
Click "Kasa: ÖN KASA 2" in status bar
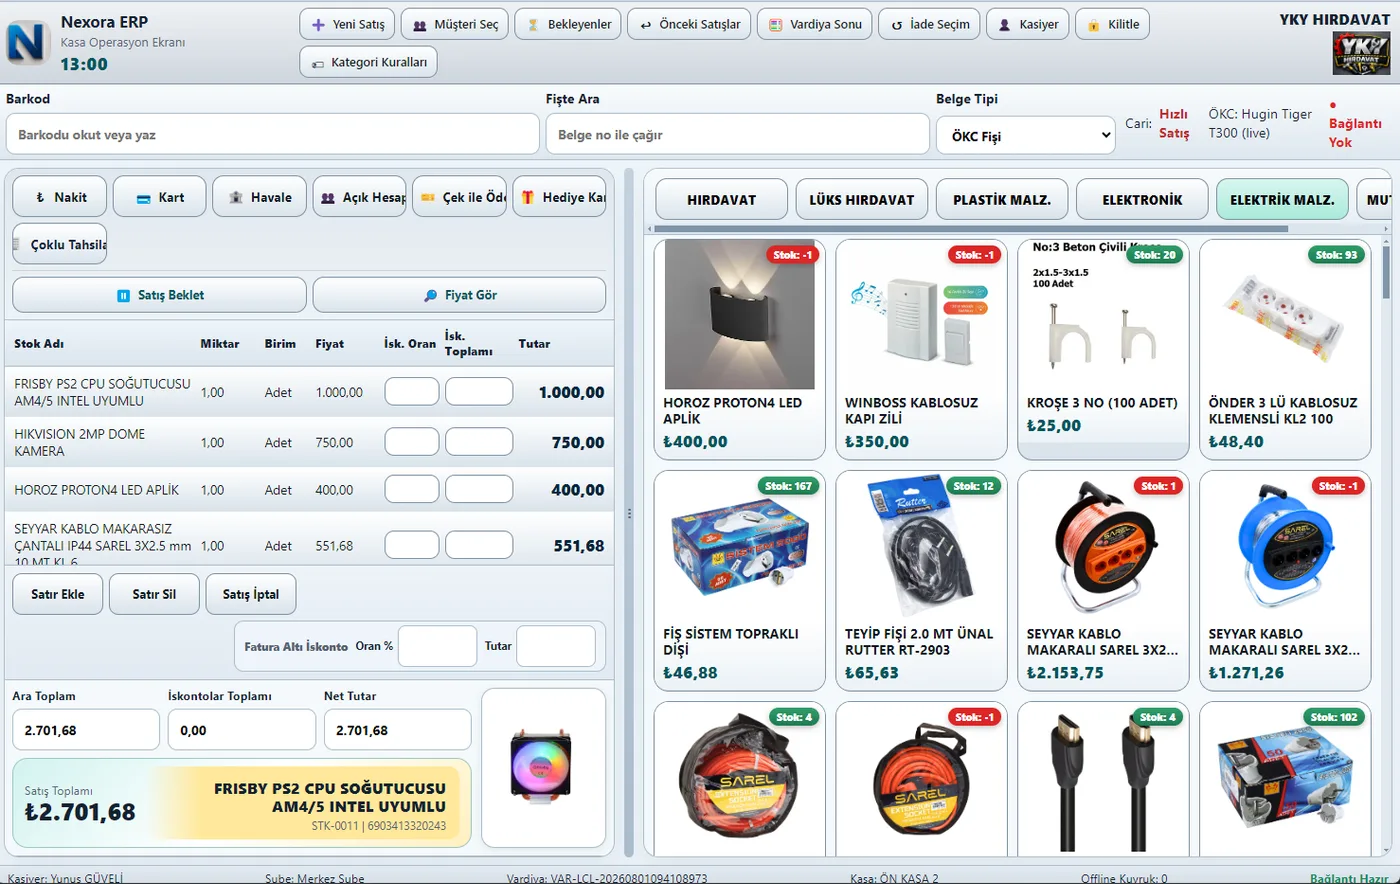(894, 878)
